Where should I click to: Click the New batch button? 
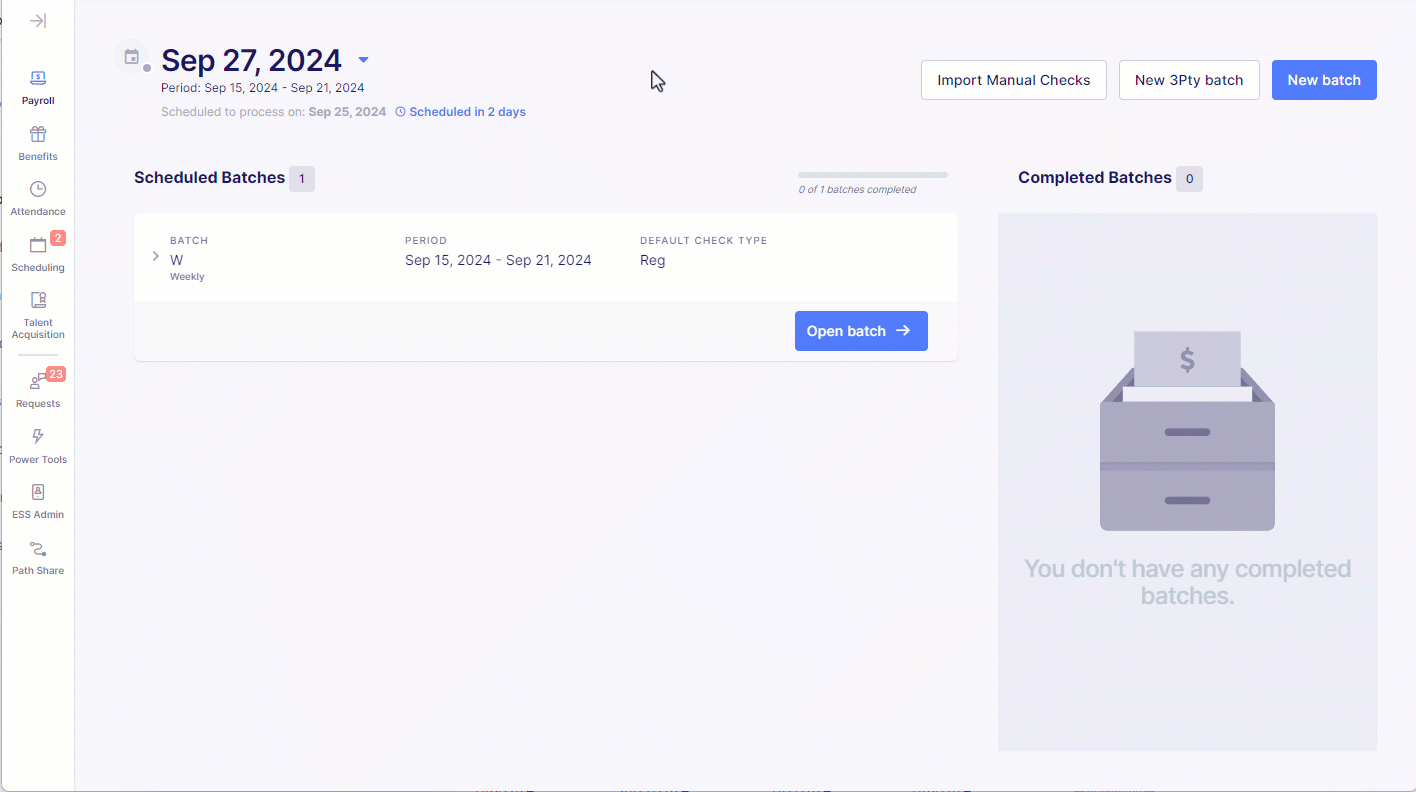(x=1324, y=80)
